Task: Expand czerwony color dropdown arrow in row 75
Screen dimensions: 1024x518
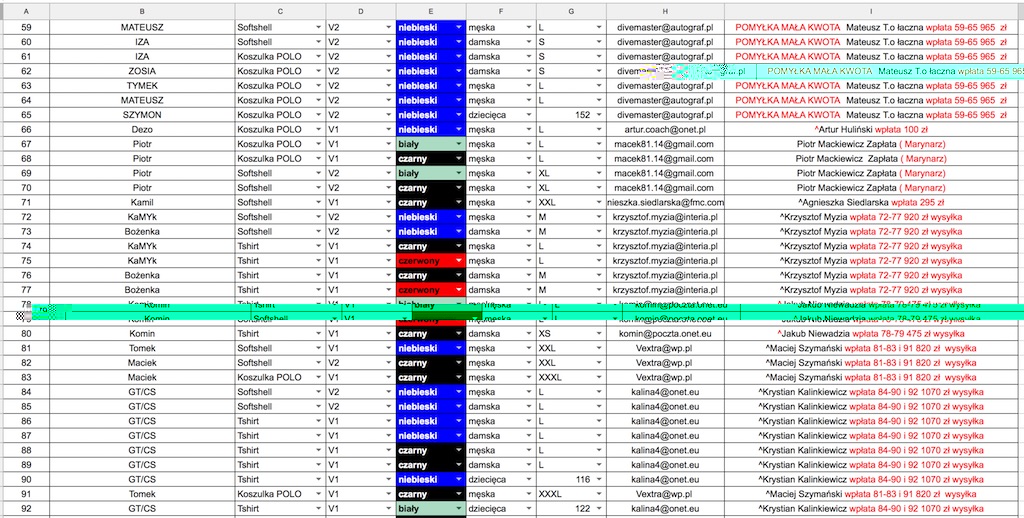Action: [459, 261]
